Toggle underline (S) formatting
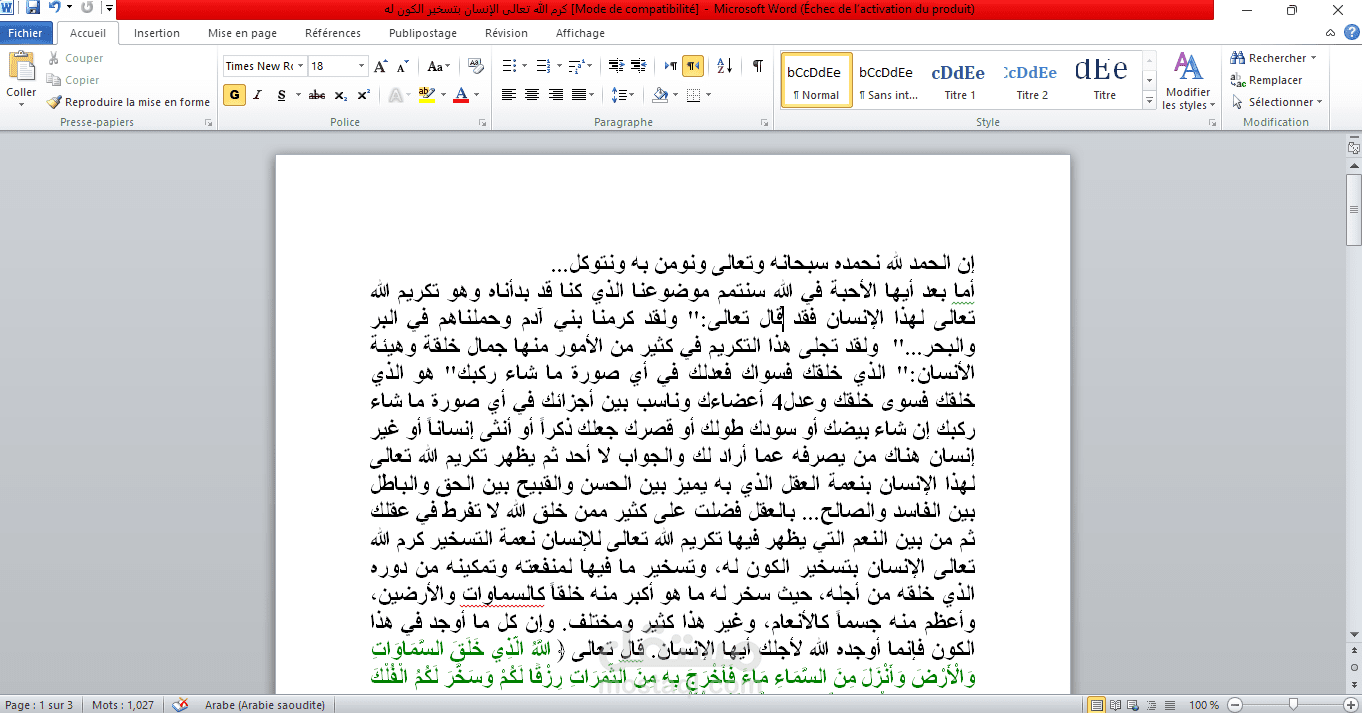Viewport: 1362px width, 713px height. [x=281, y=95]
